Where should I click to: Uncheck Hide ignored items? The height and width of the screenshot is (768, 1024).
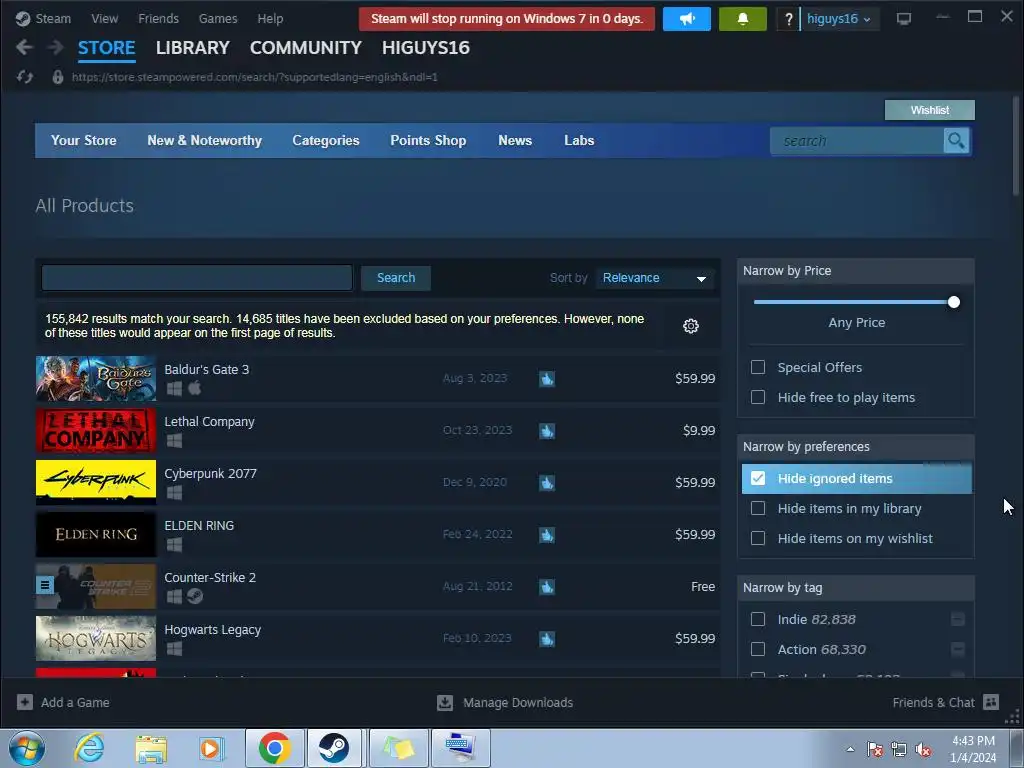point(758,478)
